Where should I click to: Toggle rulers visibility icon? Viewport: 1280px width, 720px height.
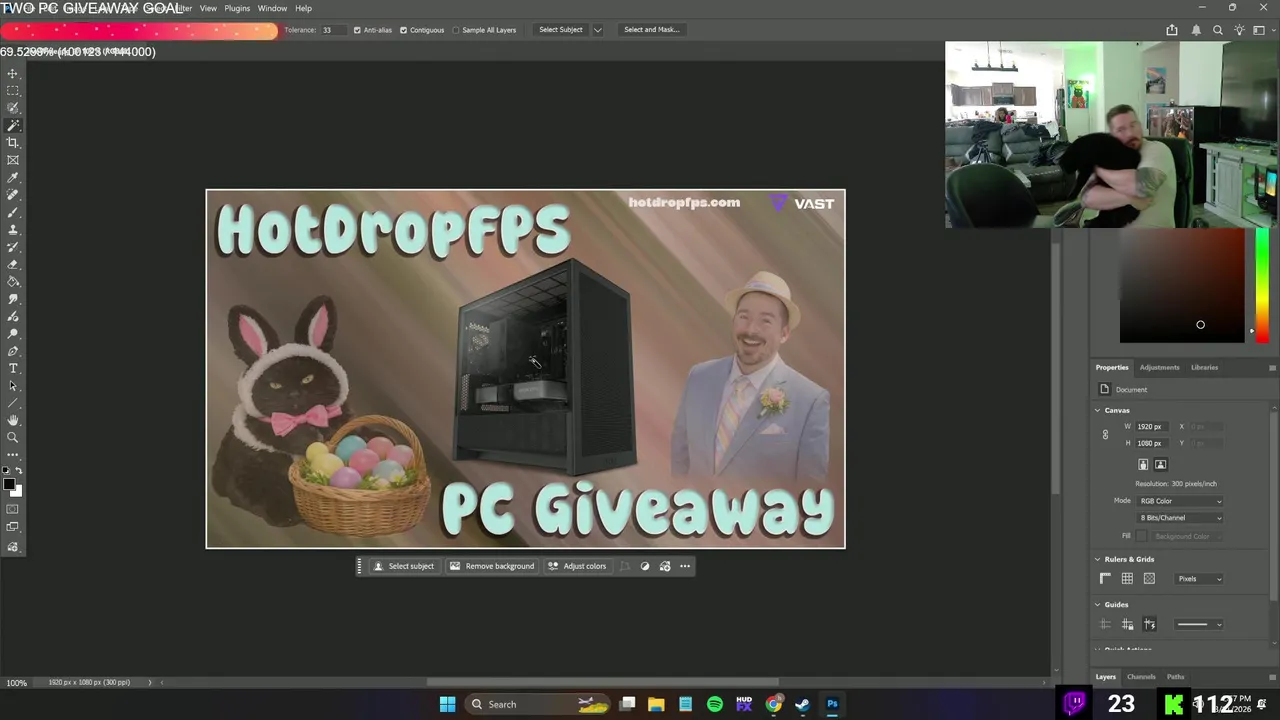pyautogui.click(x=1105, y=579)
